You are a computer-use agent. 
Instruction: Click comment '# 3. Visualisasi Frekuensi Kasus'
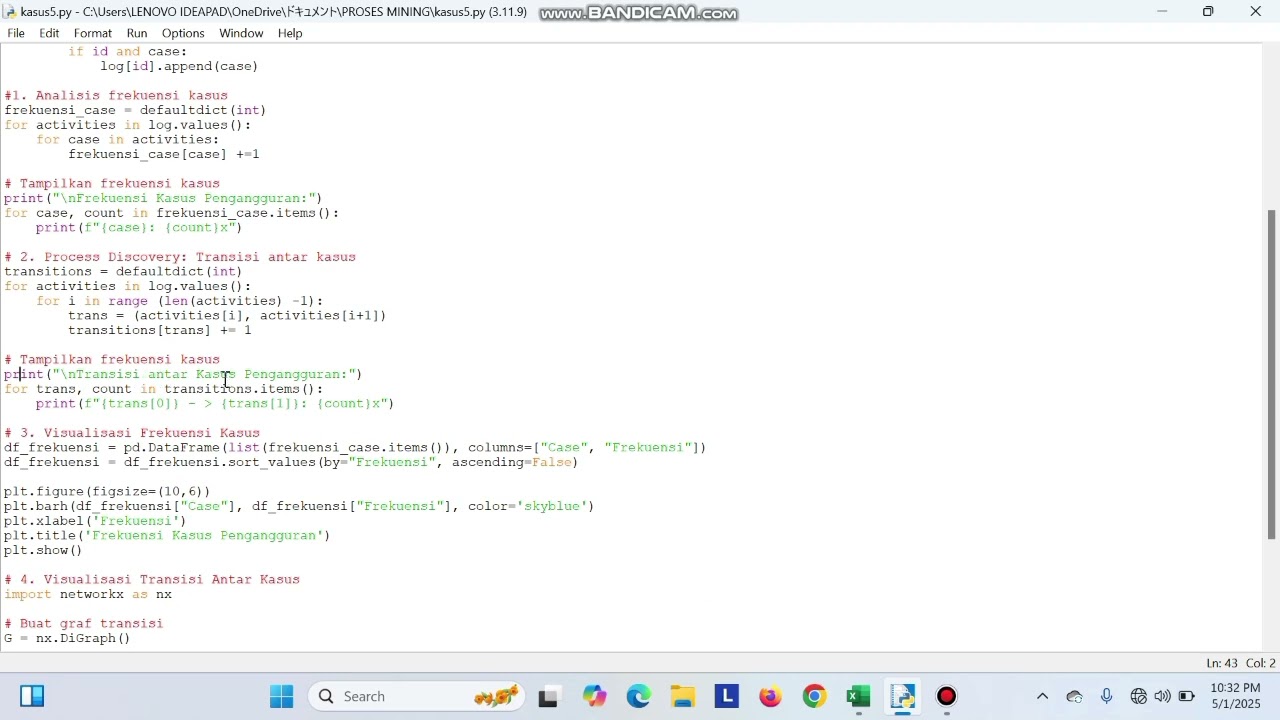(132, 433)
